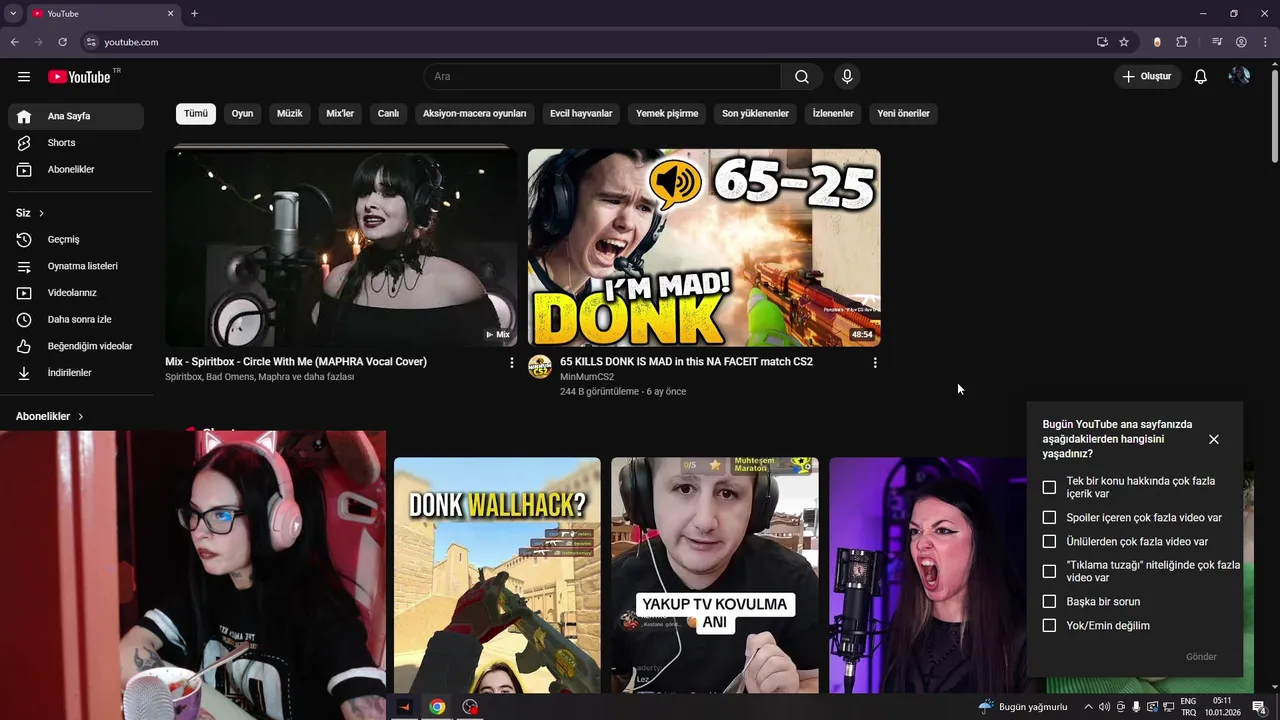Reload the page in browser toolbar
Screen dimensions: 1280x720
pyautogui.click(x=62, y=42)
